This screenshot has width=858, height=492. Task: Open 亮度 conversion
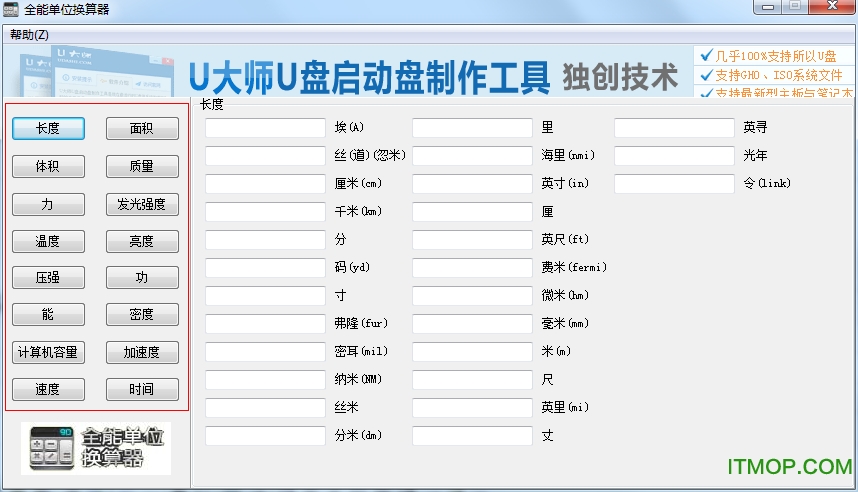[x=142, y=241]
